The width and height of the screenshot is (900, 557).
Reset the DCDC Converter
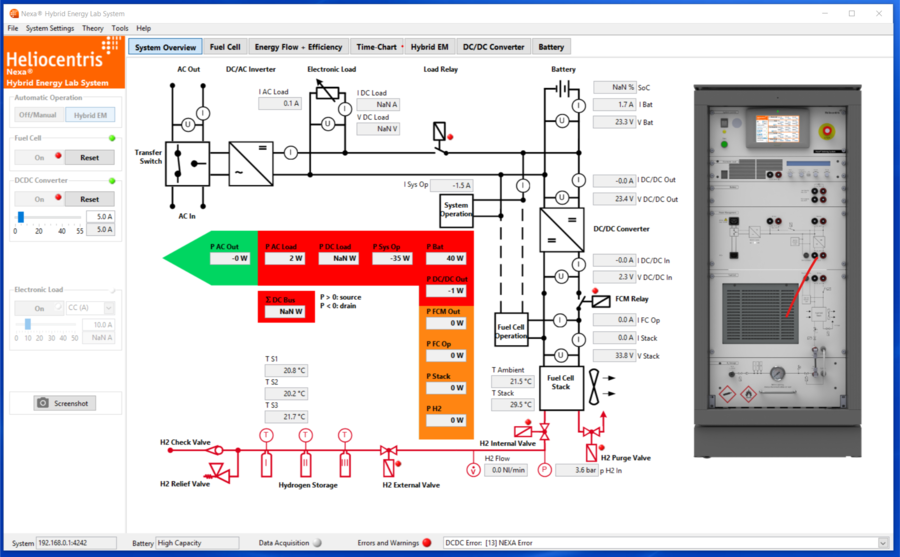click(90, 199)
